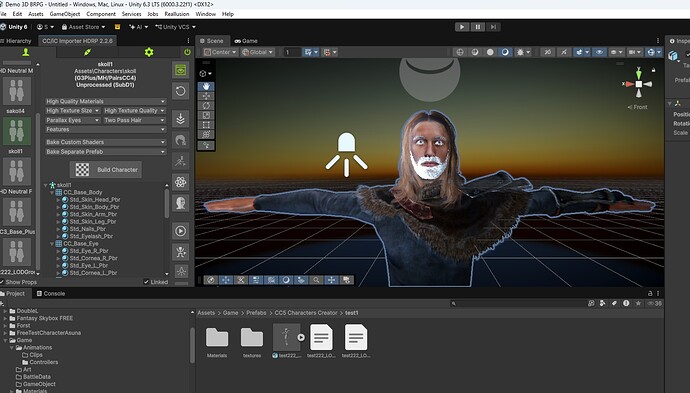Screen dimensions: 690x393
Task: Click the Project search field
Action: (x=518, y=303)
